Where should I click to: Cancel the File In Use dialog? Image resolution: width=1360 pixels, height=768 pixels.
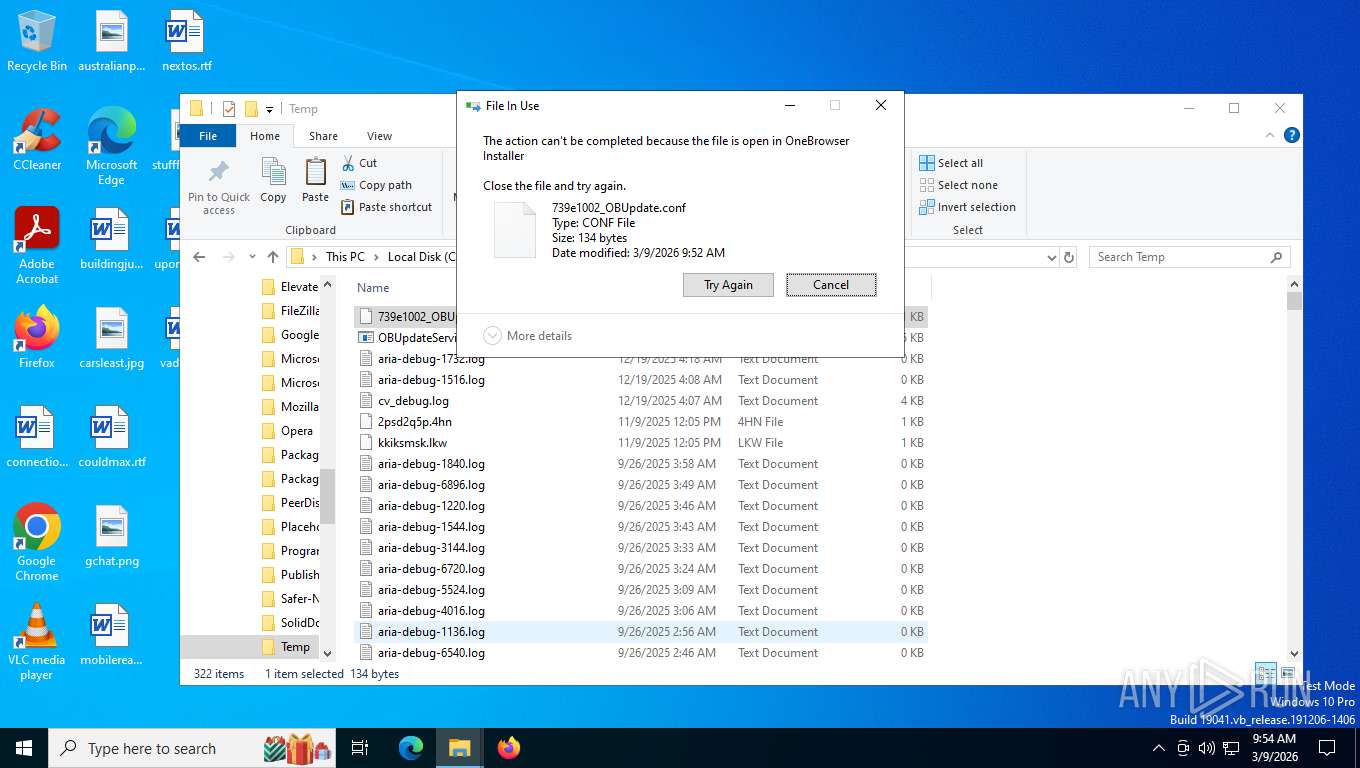pos(831,285)
